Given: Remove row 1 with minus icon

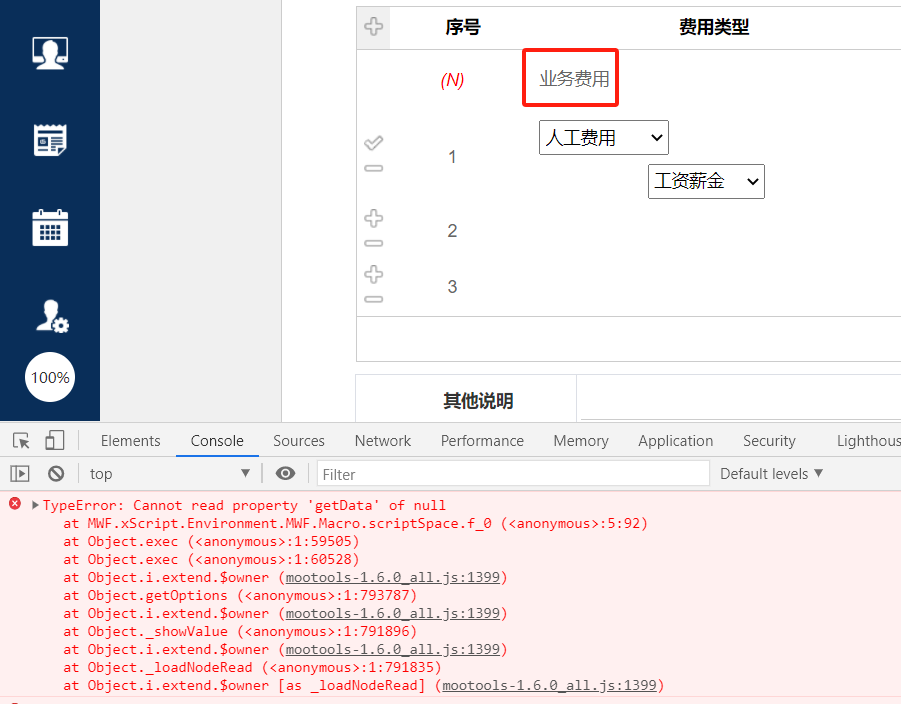Looking at the screenshot, I should tap(374, 168).
